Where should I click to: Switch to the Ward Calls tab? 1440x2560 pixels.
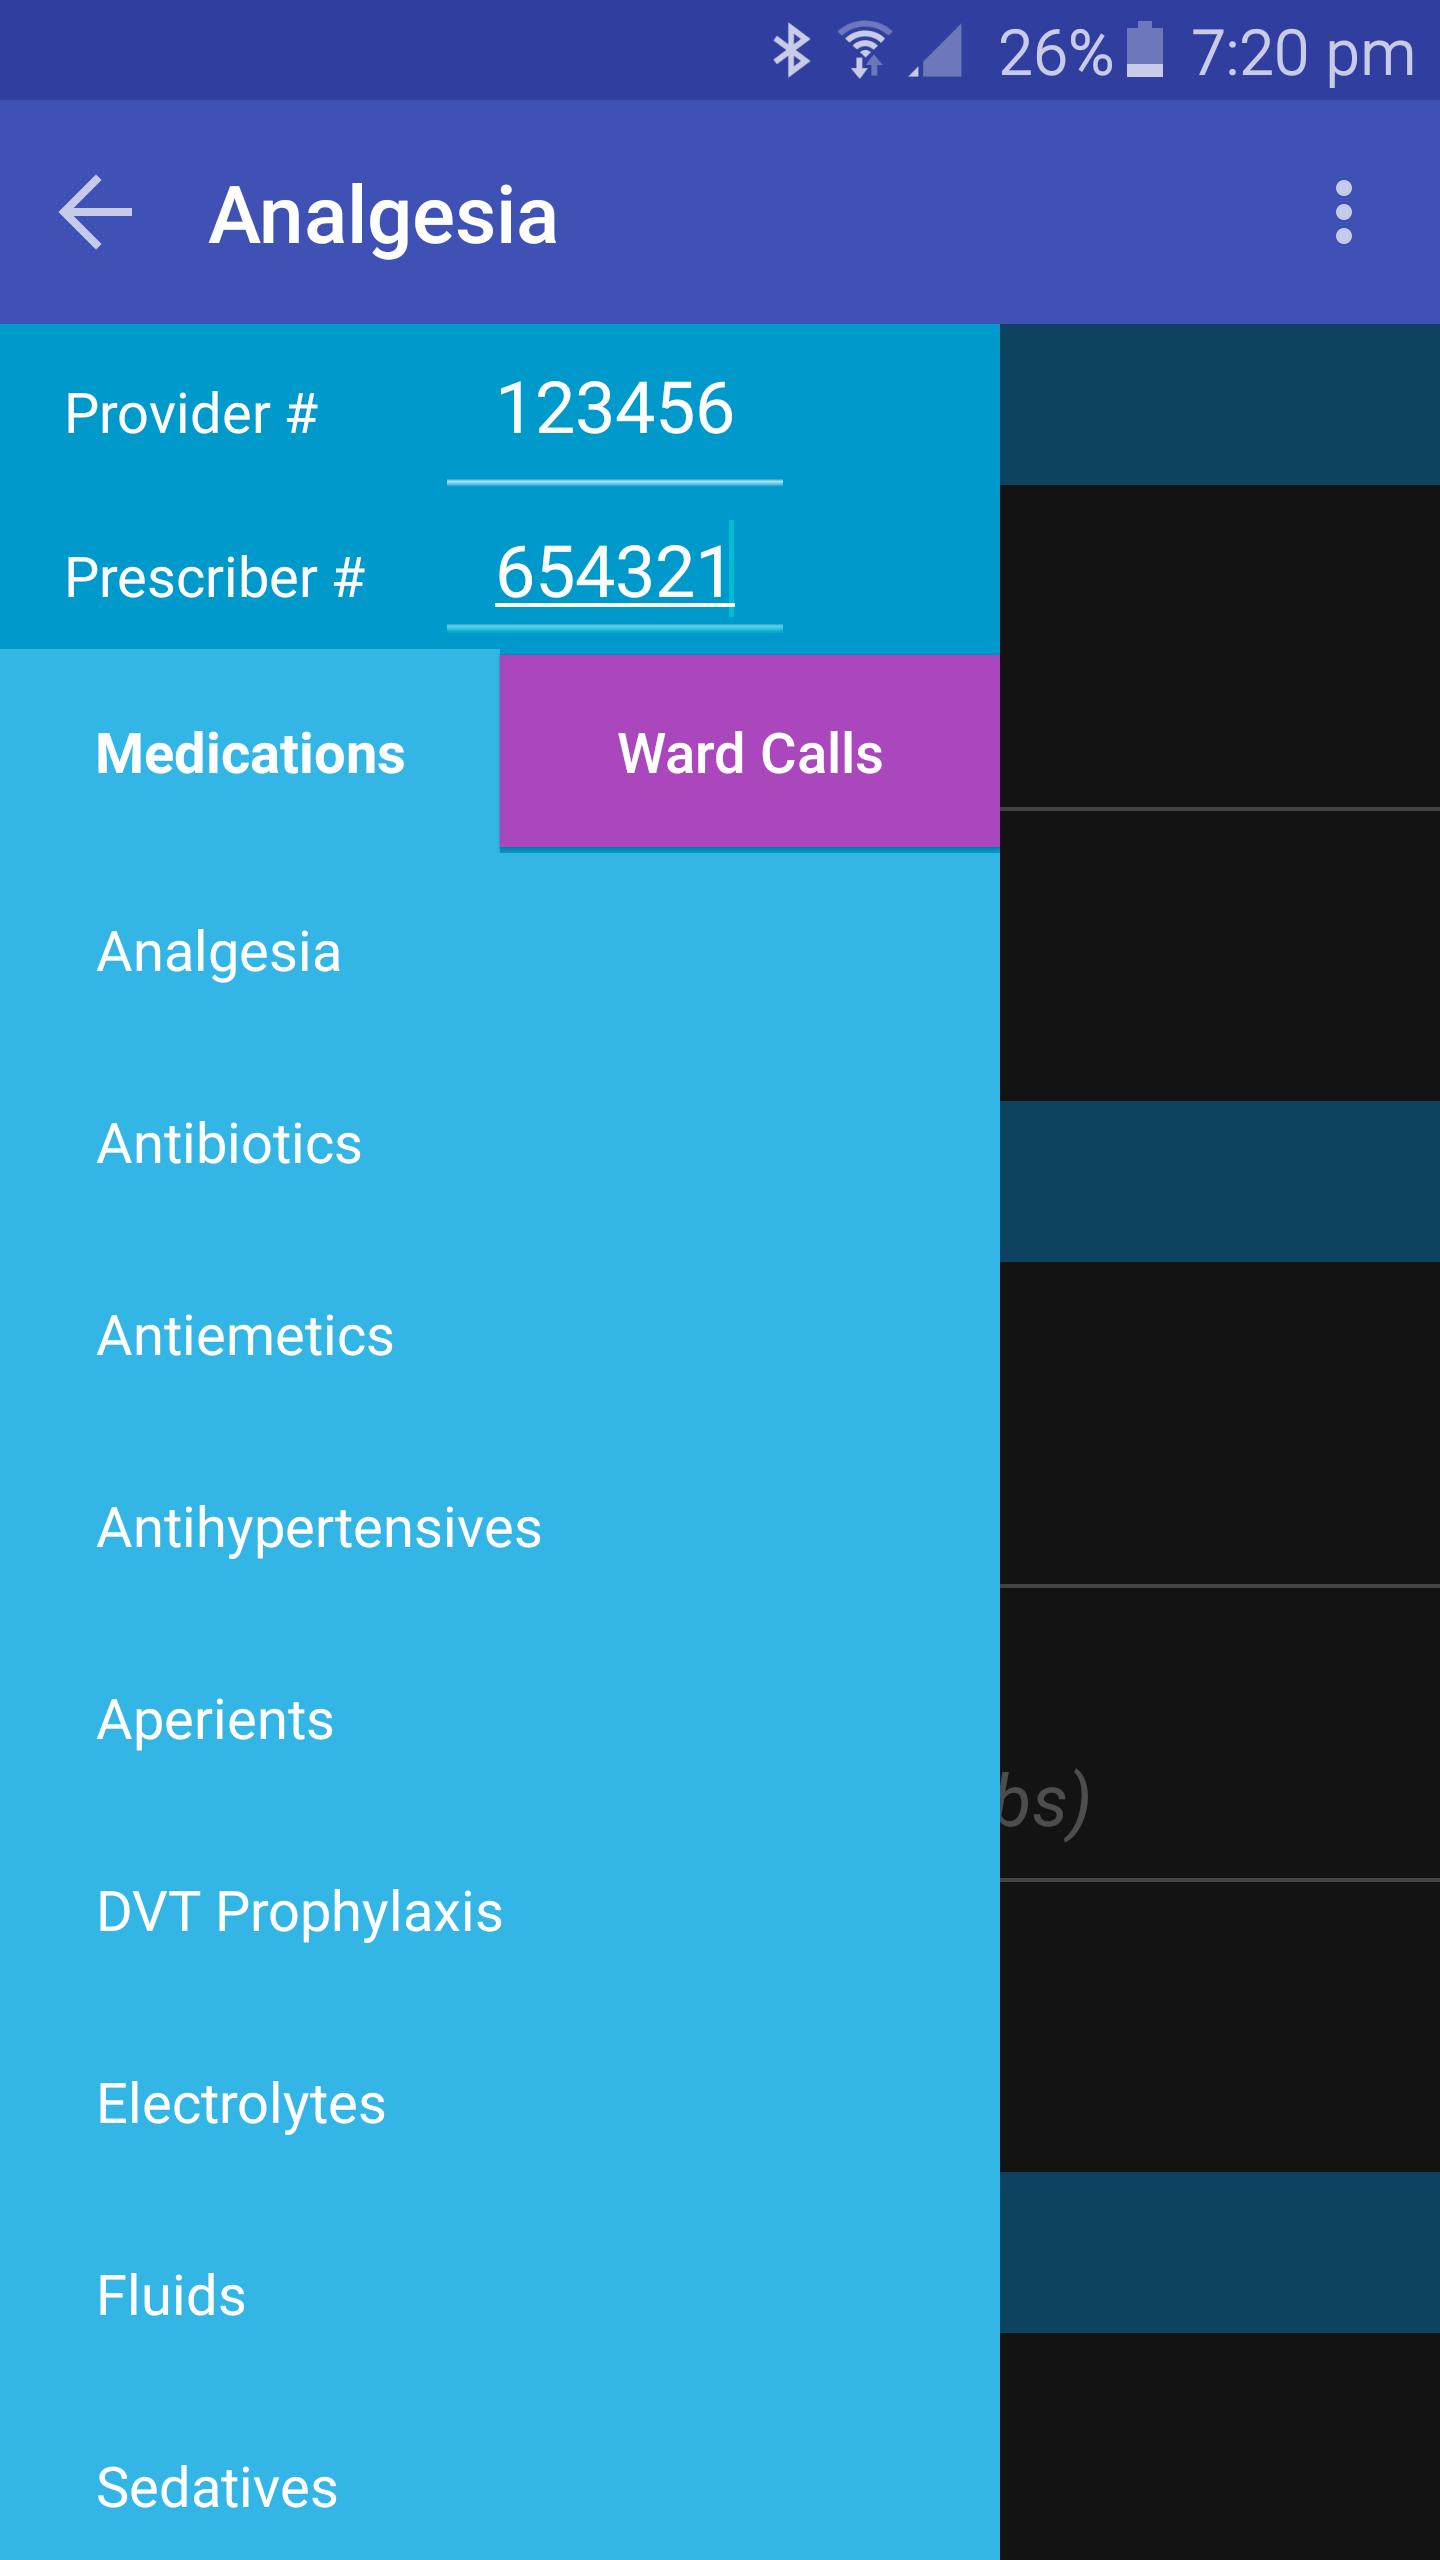[x=750, y=753]
